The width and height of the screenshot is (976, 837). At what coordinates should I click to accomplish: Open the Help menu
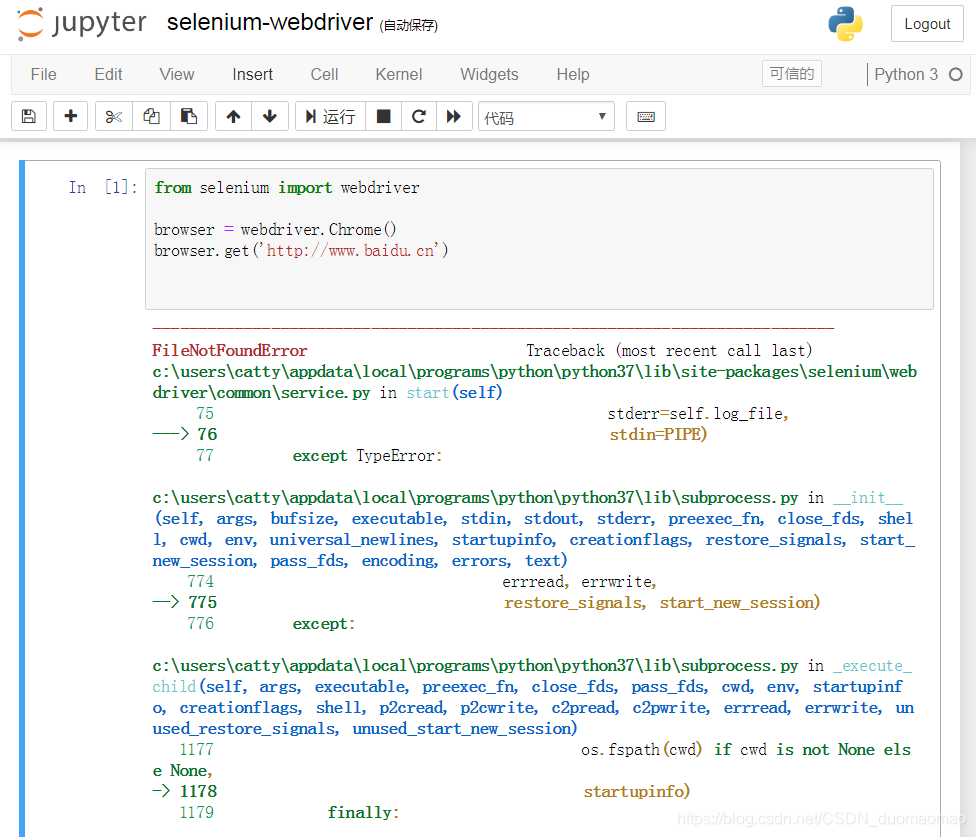coord(573,75)
